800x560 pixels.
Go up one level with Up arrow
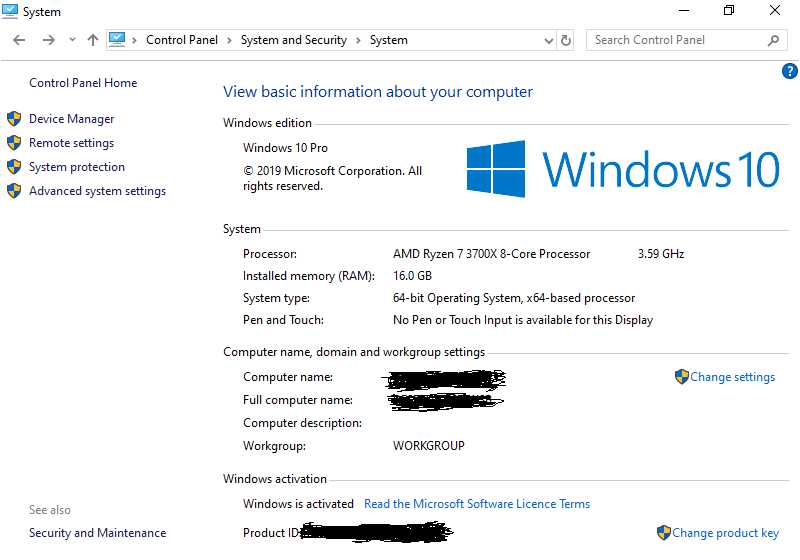[92, 40]
